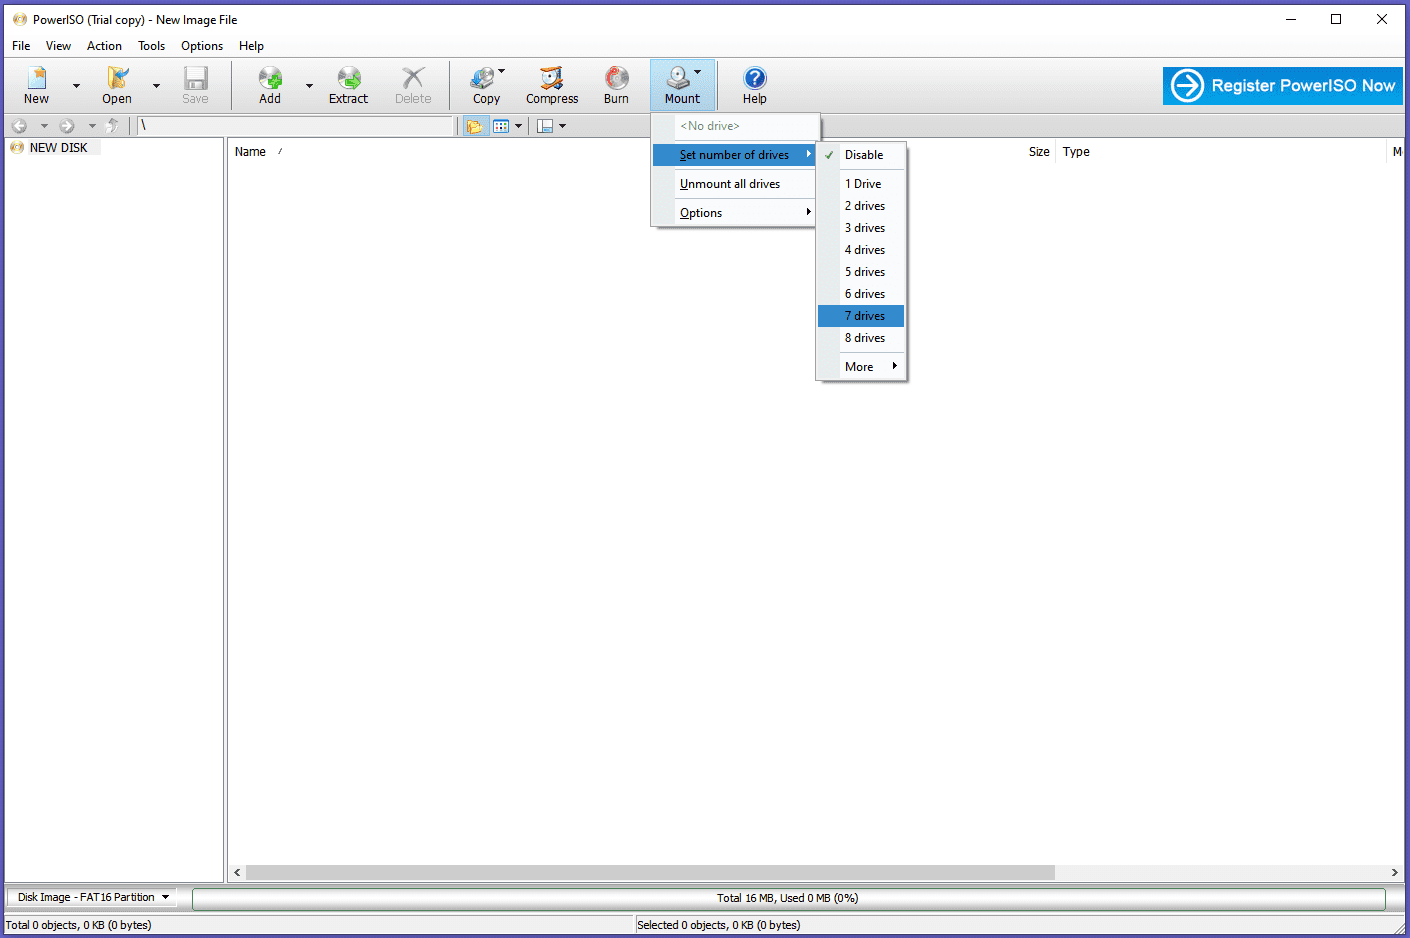Select NEW DISK in the folder tree
The height and width of the screenshot is (938, 1410).
[58, 147]
